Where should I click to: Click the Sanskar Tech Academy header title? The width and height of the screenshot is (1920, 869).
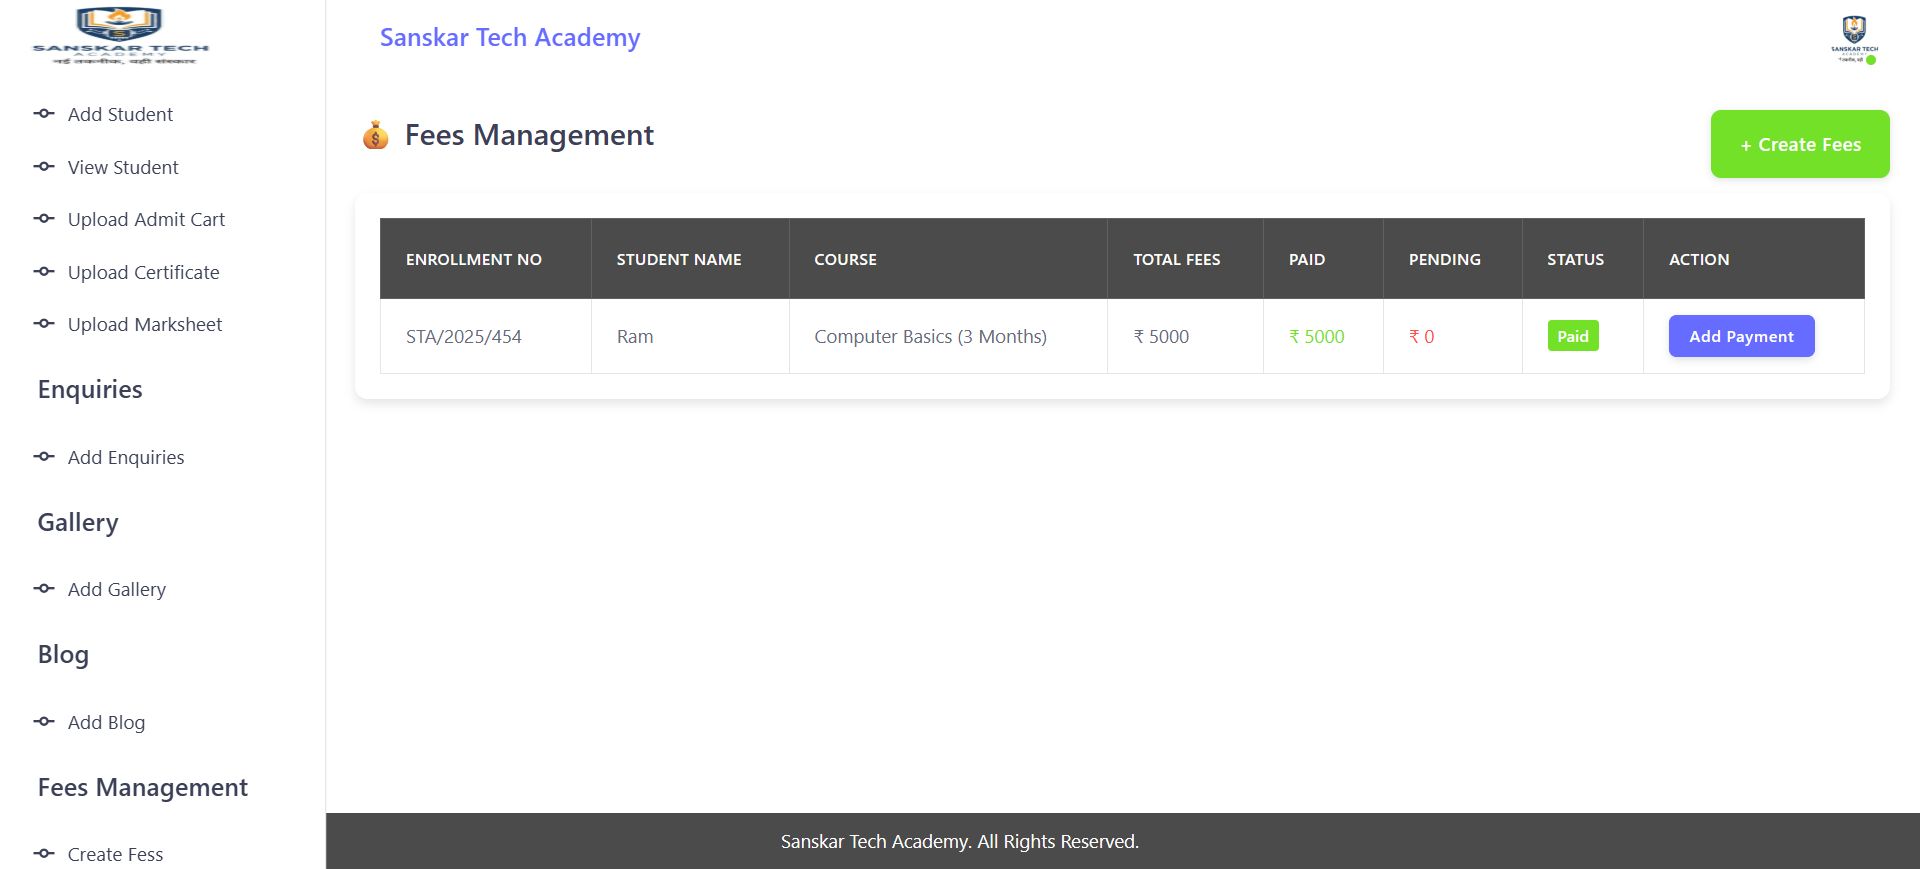point(510,37)
